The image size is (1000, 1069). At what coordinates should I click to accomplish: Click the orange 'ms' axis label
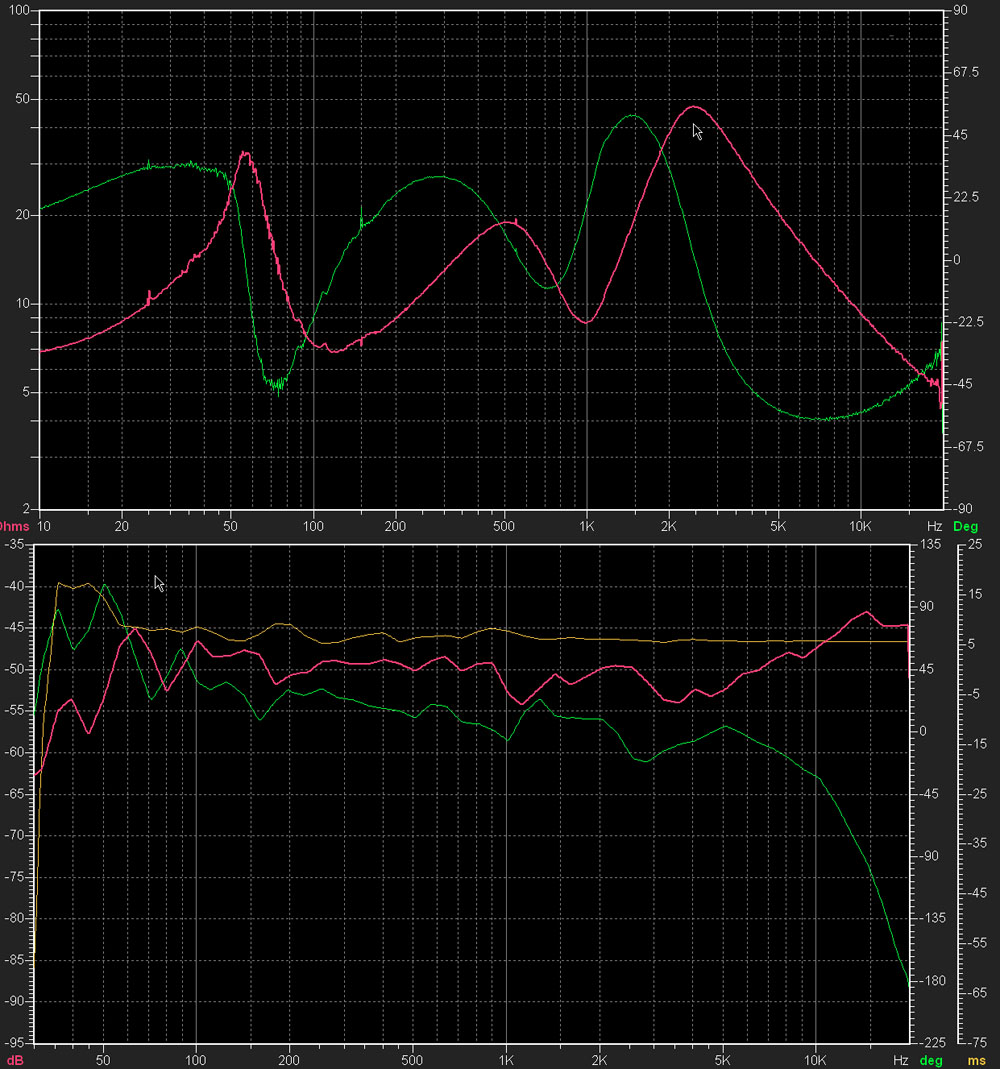click(975, 1059)
